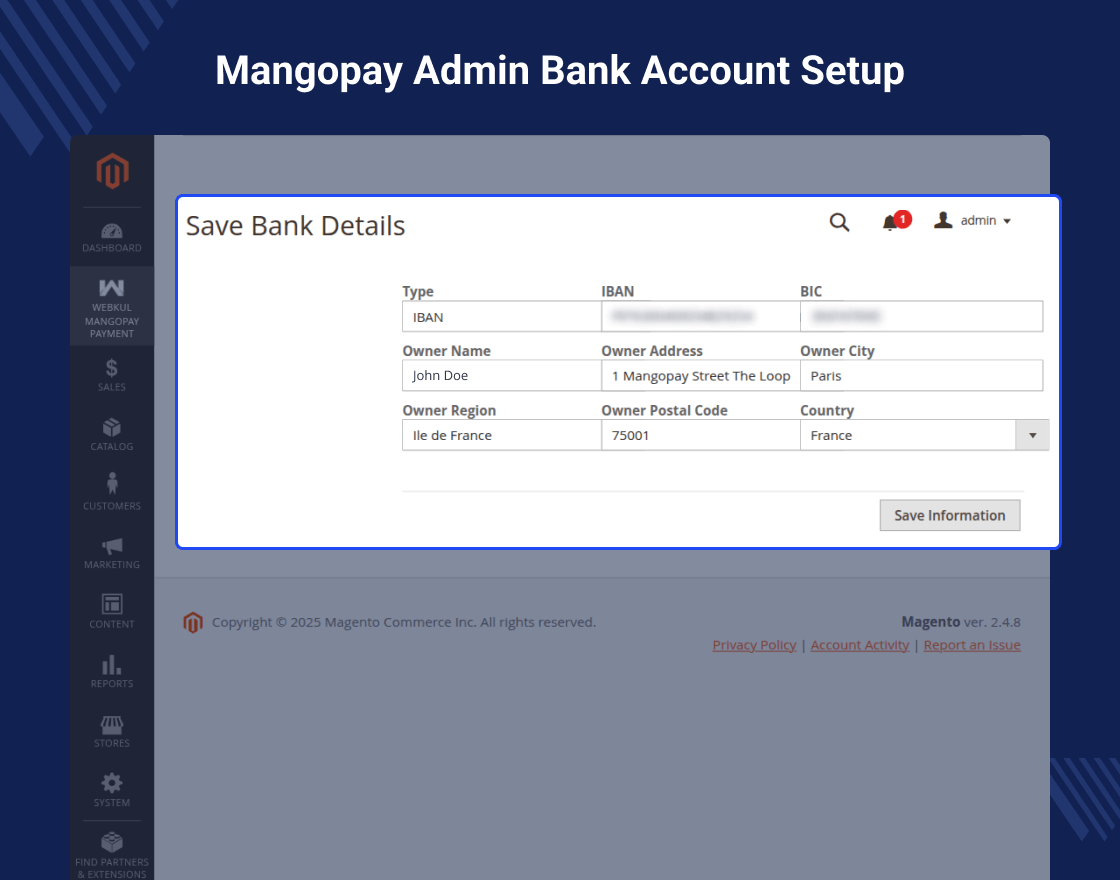This screenshot has width=1120, height=880.
Task: Open the System gear menu
Action: click(x=112, y=789)
